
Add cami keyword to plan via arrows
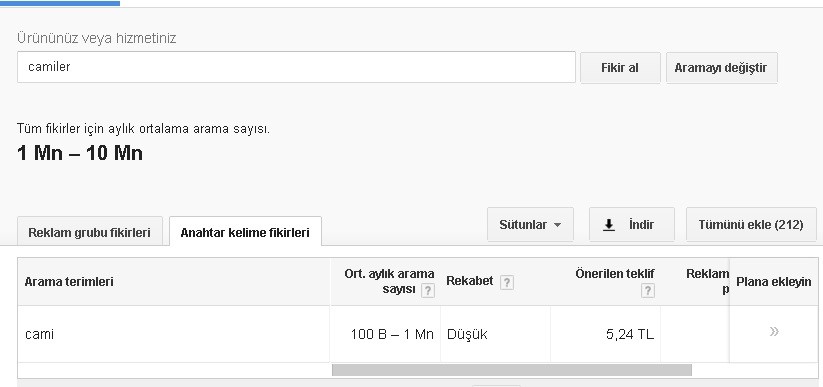tap(774, 331)
